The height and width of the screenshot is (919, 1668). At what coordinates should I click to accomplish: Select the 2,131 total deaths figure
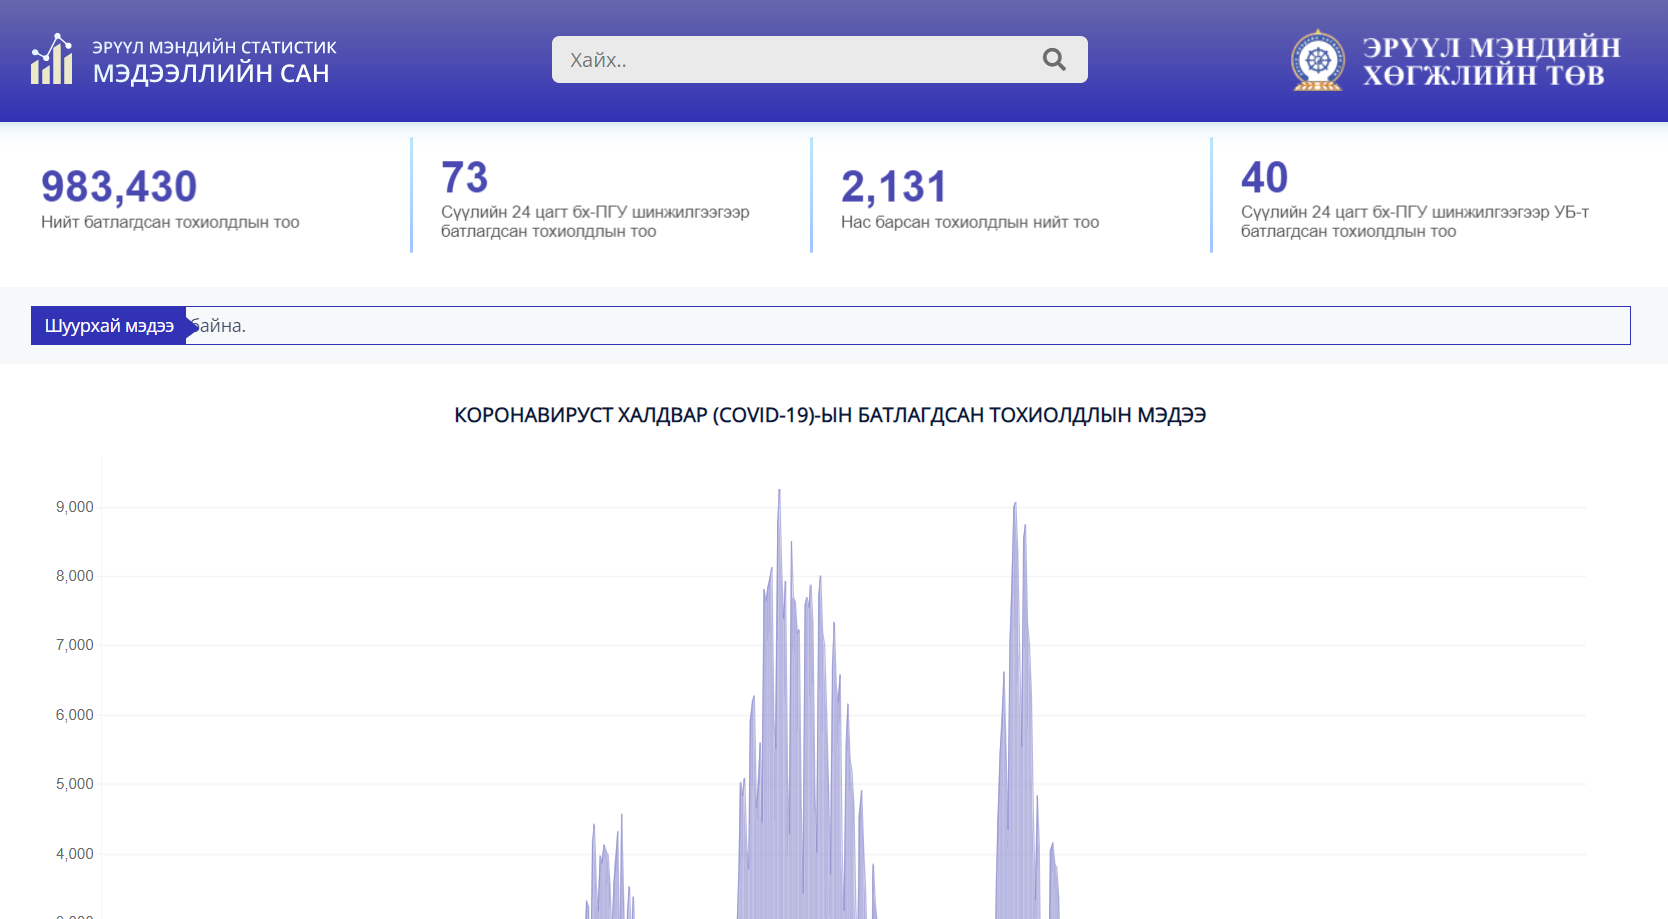tap(893, 187)
